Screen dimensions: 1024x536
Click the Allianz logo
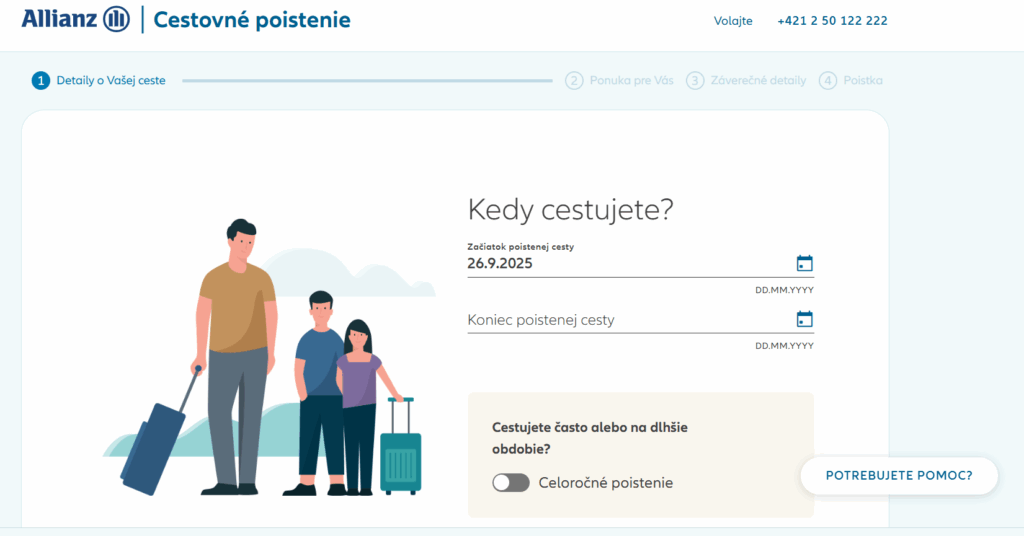click(75, 19)
